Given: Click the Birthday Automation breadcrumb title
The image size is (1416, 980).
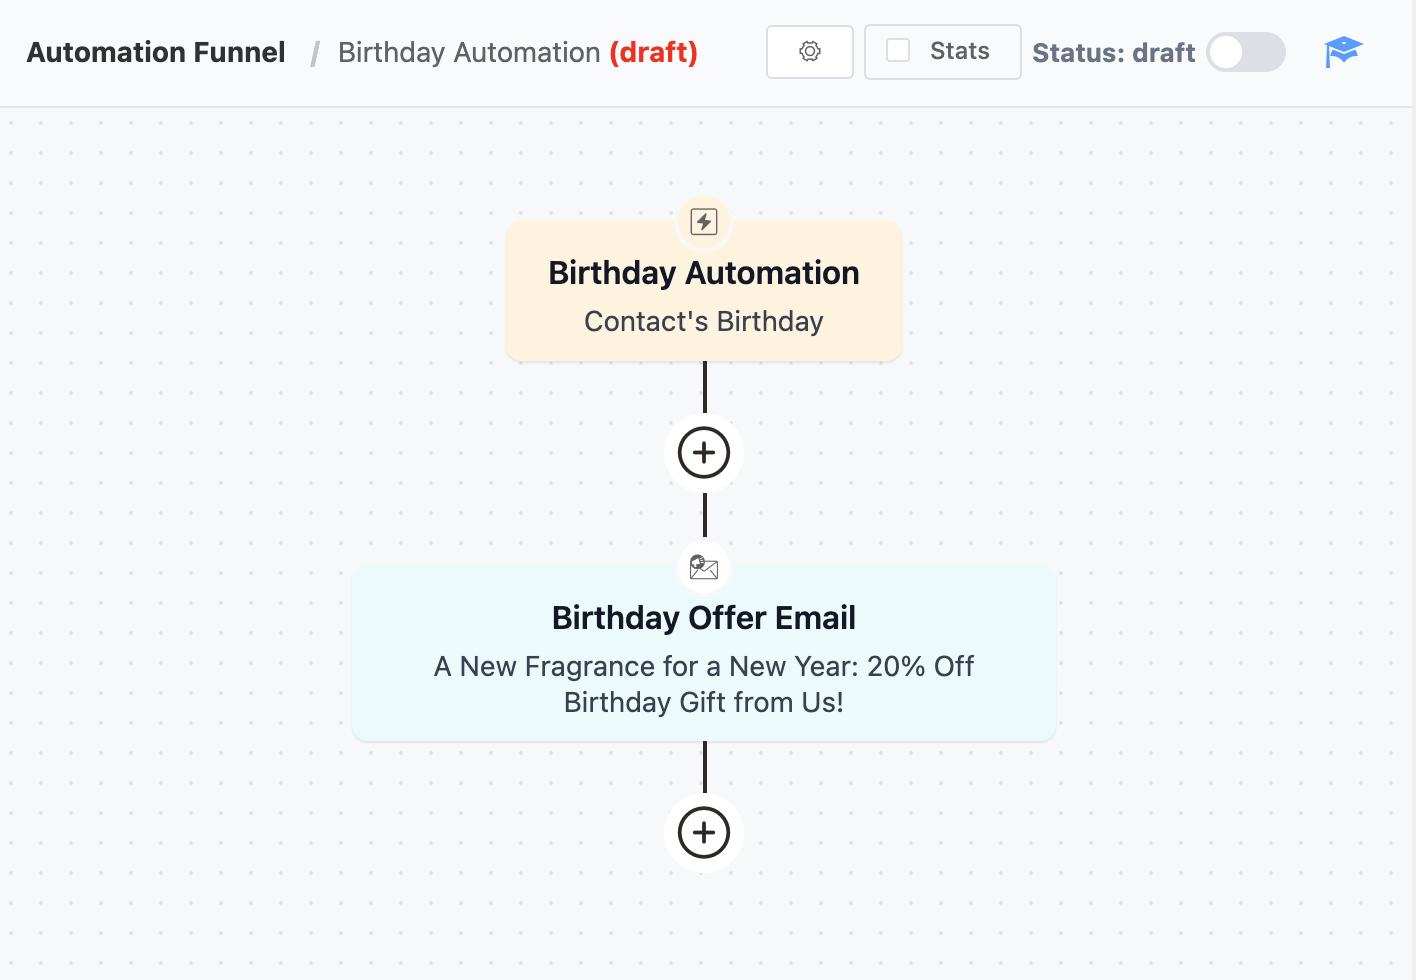Looking at the screenshot, I should click(x=468, y=52).
